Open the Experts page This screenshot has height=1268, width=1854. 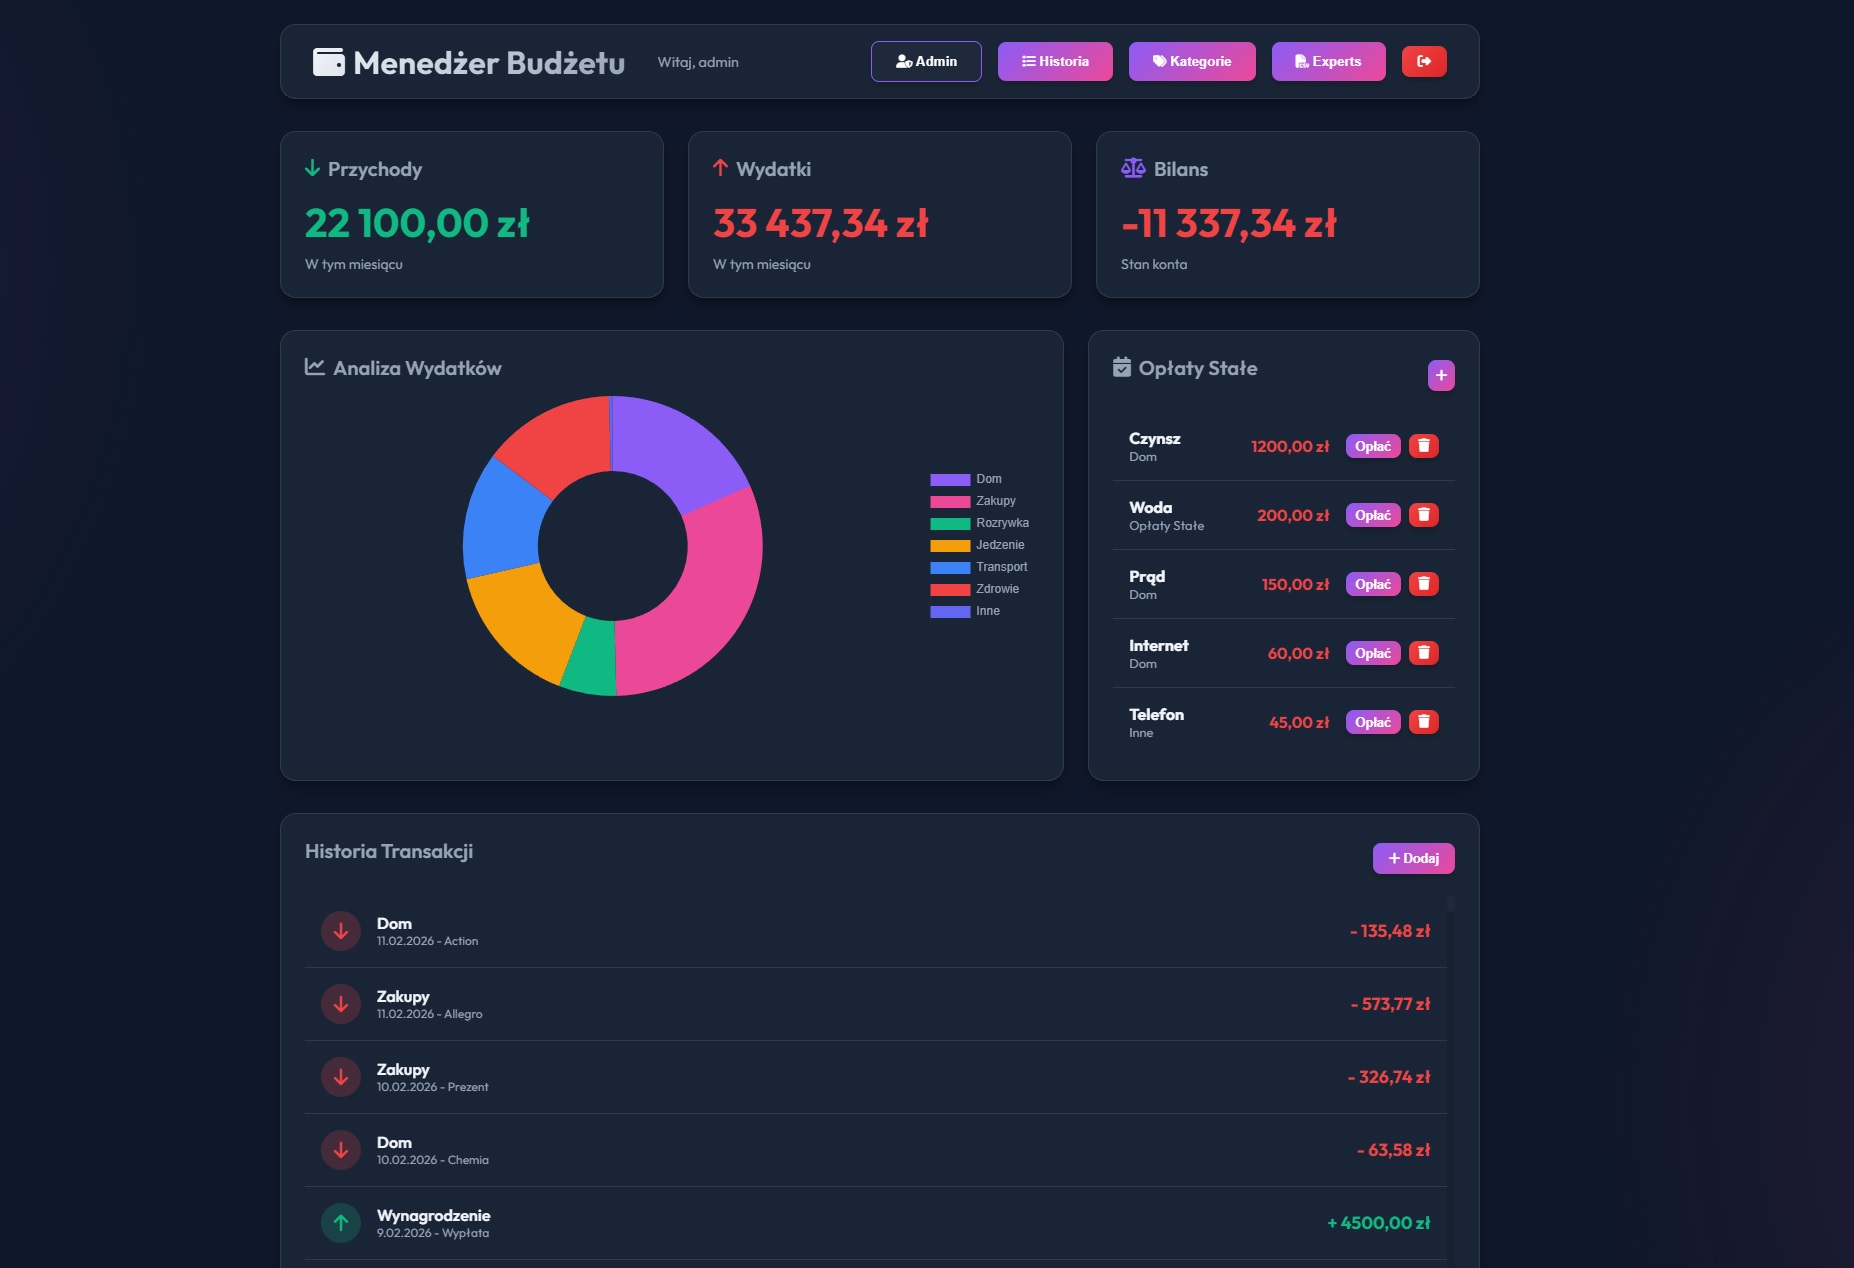click(x=1327, y=61)
